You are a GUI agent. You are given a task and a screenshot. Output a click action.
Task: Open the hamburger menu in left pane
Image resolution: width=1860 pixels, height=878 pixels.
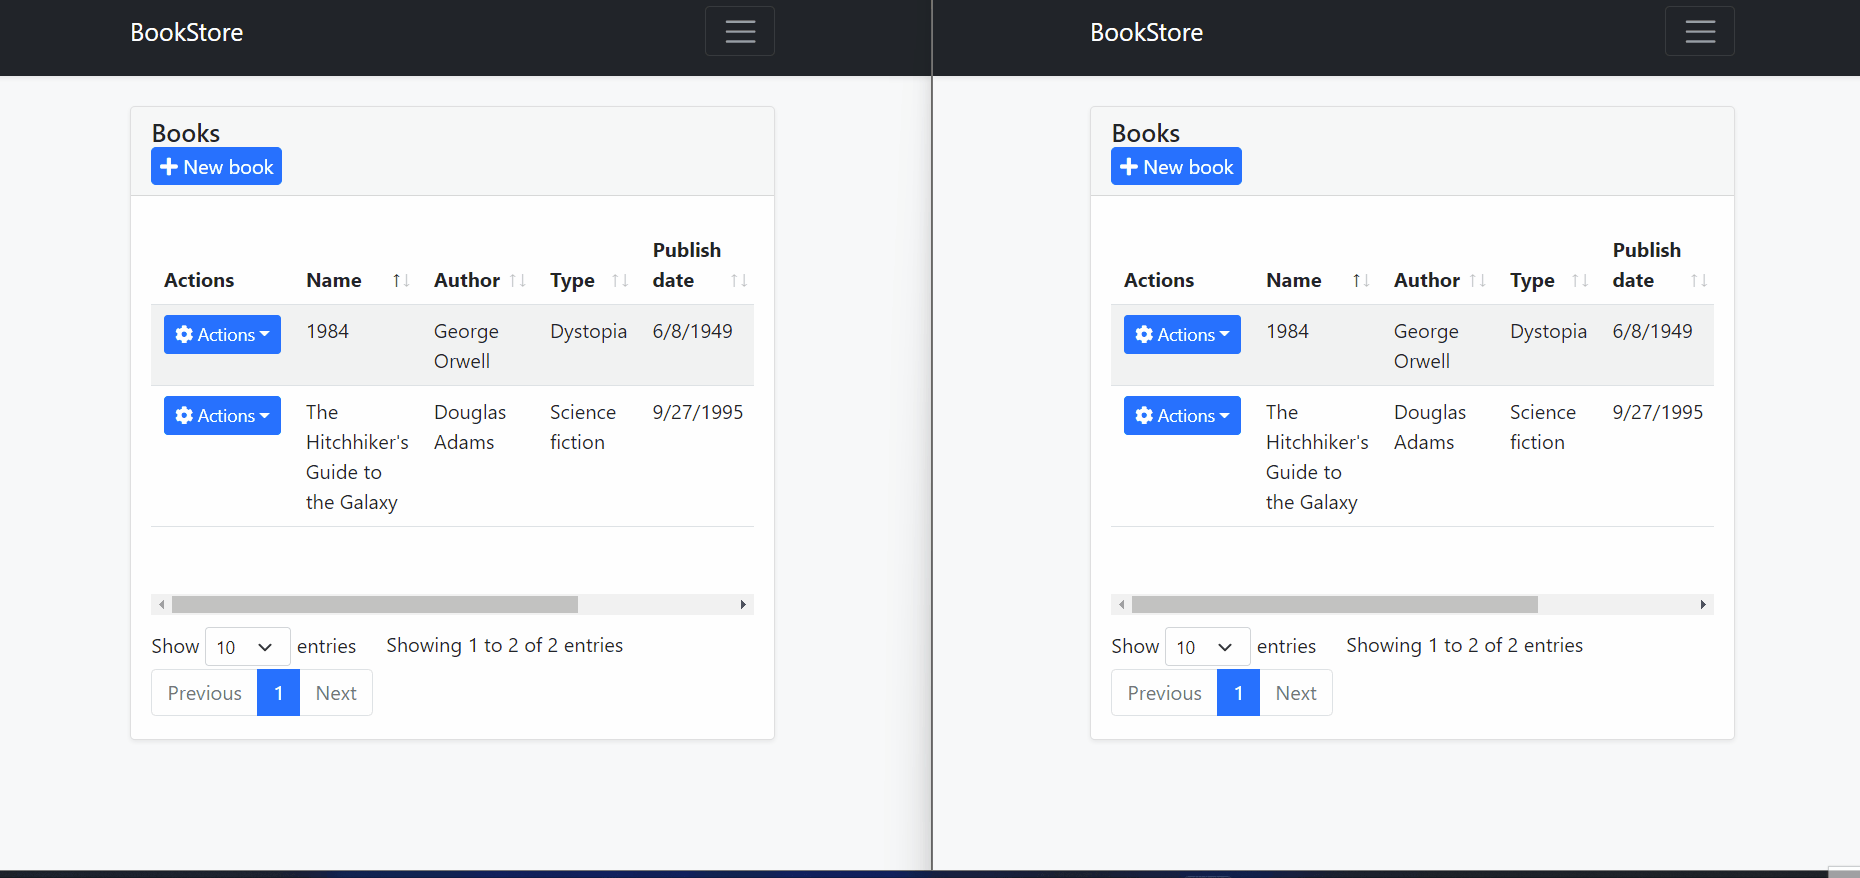tap(739, 32)
